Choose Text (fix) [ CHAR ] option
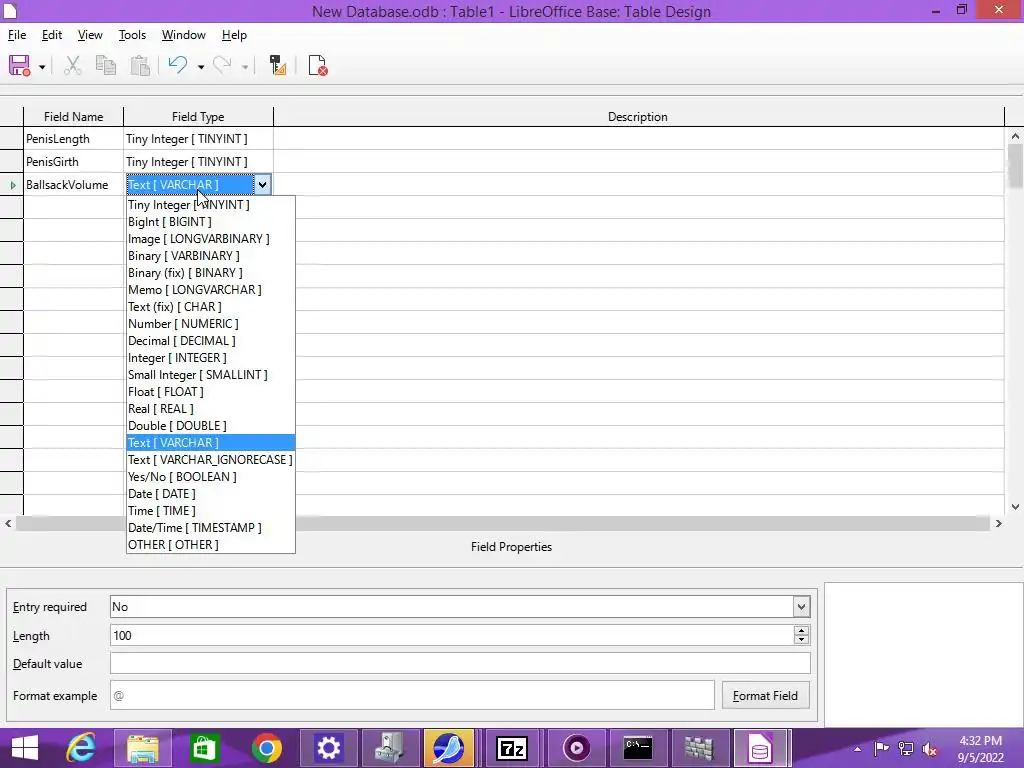The height and width of the screenshot is (768, 1024). [x=210, y=306]
